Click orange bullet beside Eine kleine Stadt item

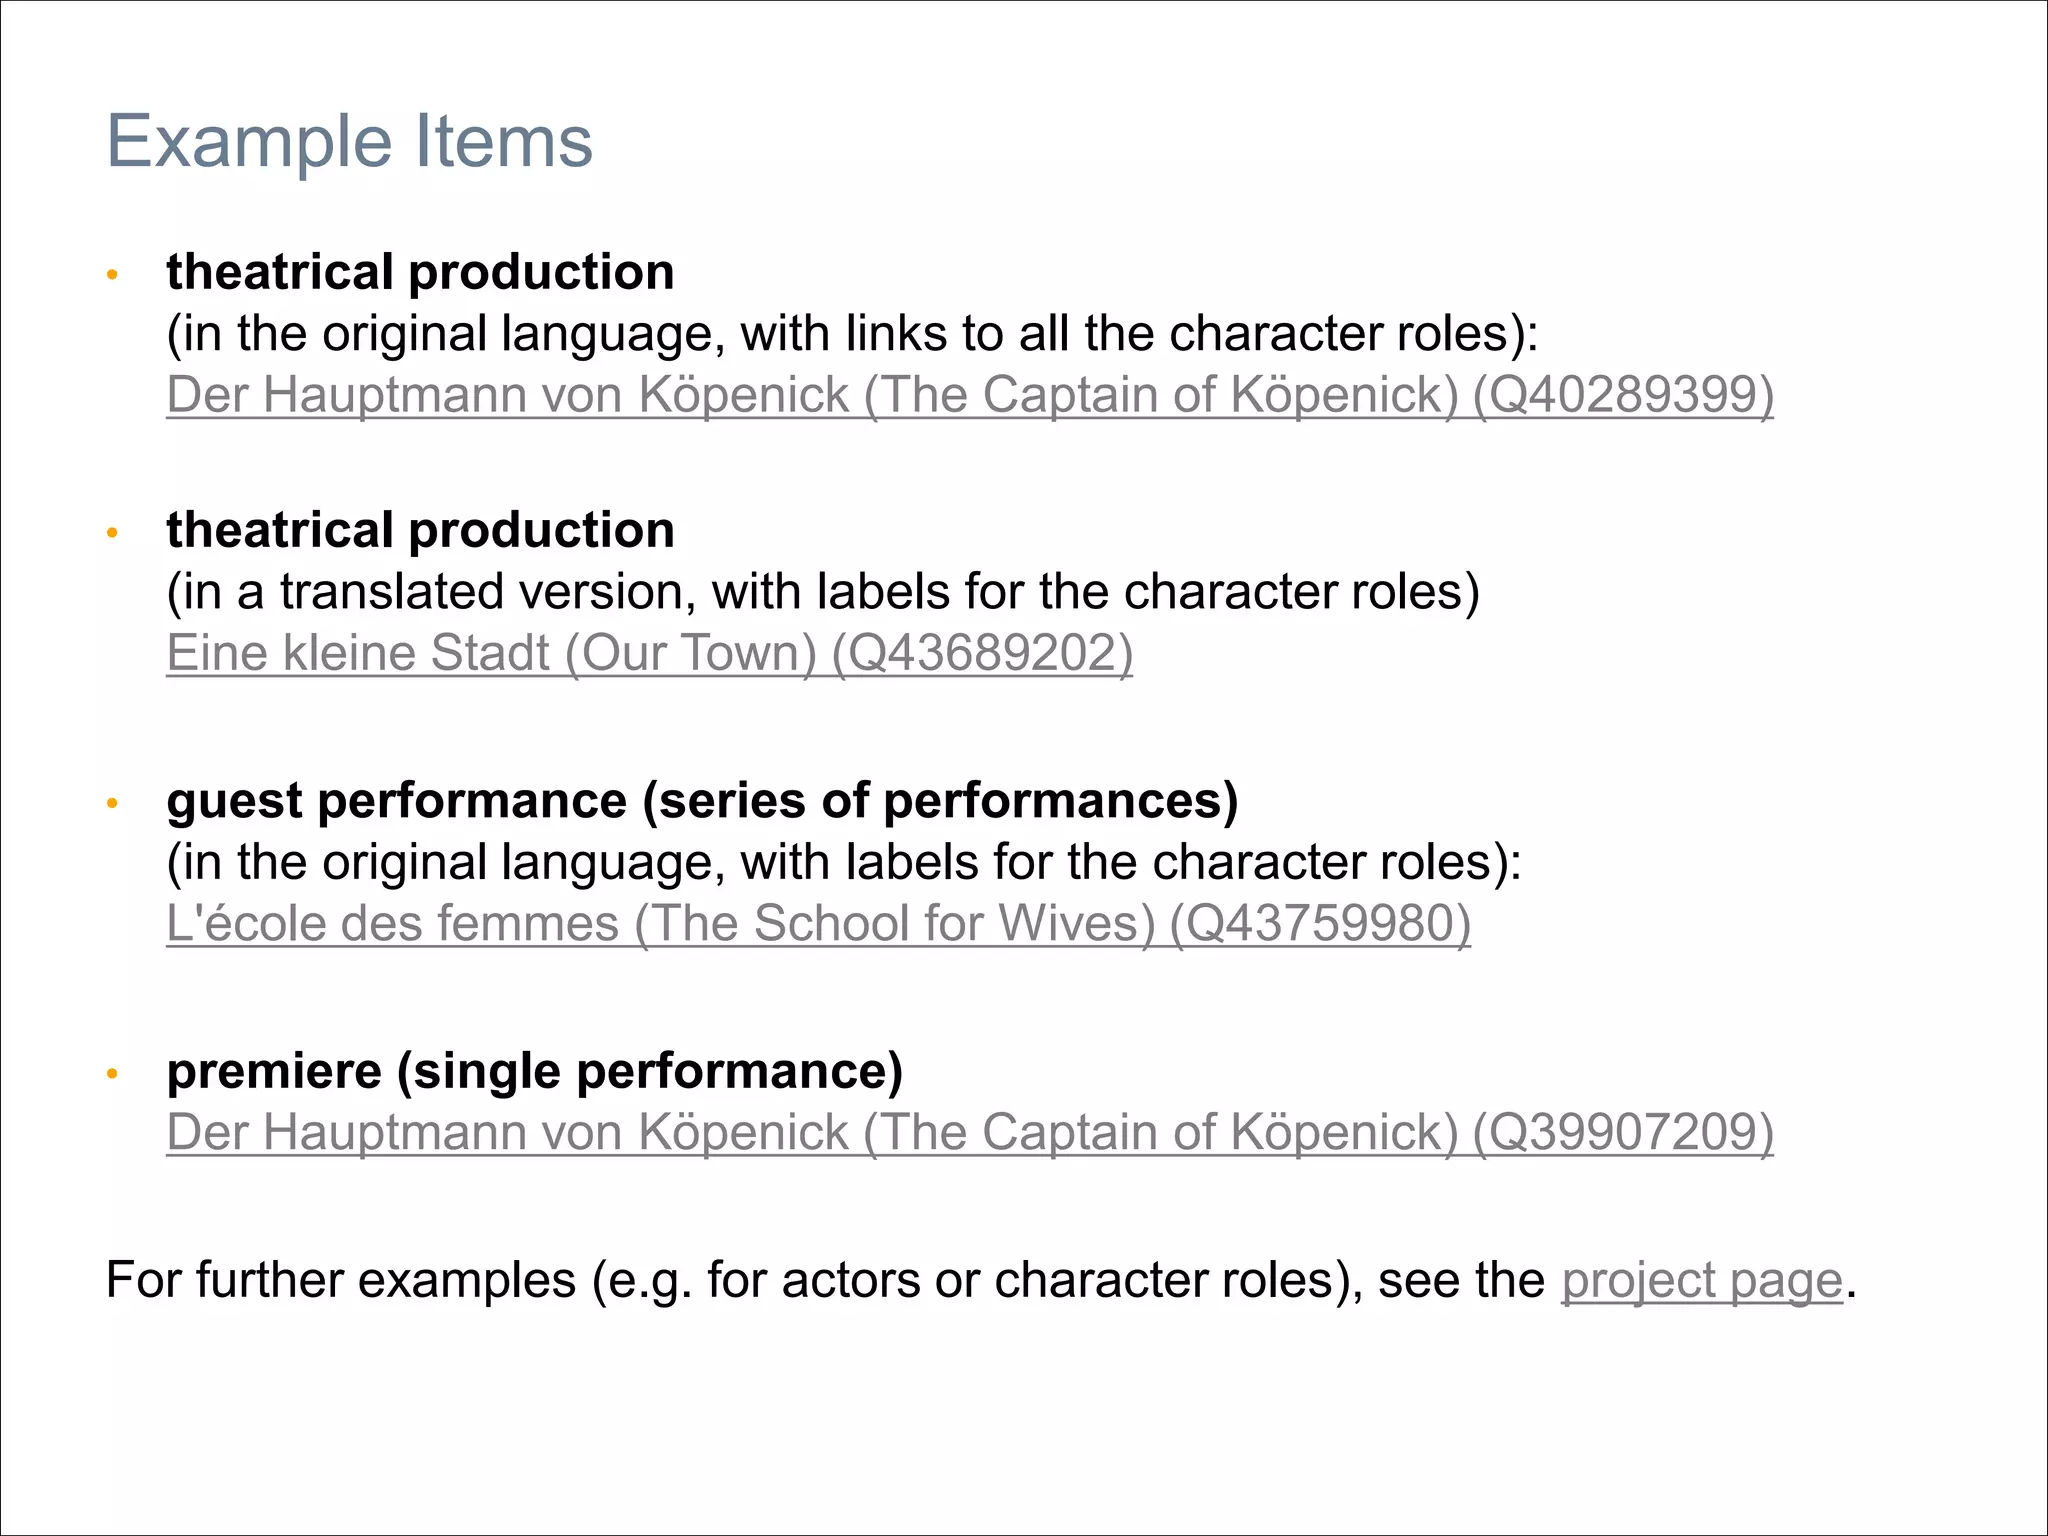pos(113,533)
